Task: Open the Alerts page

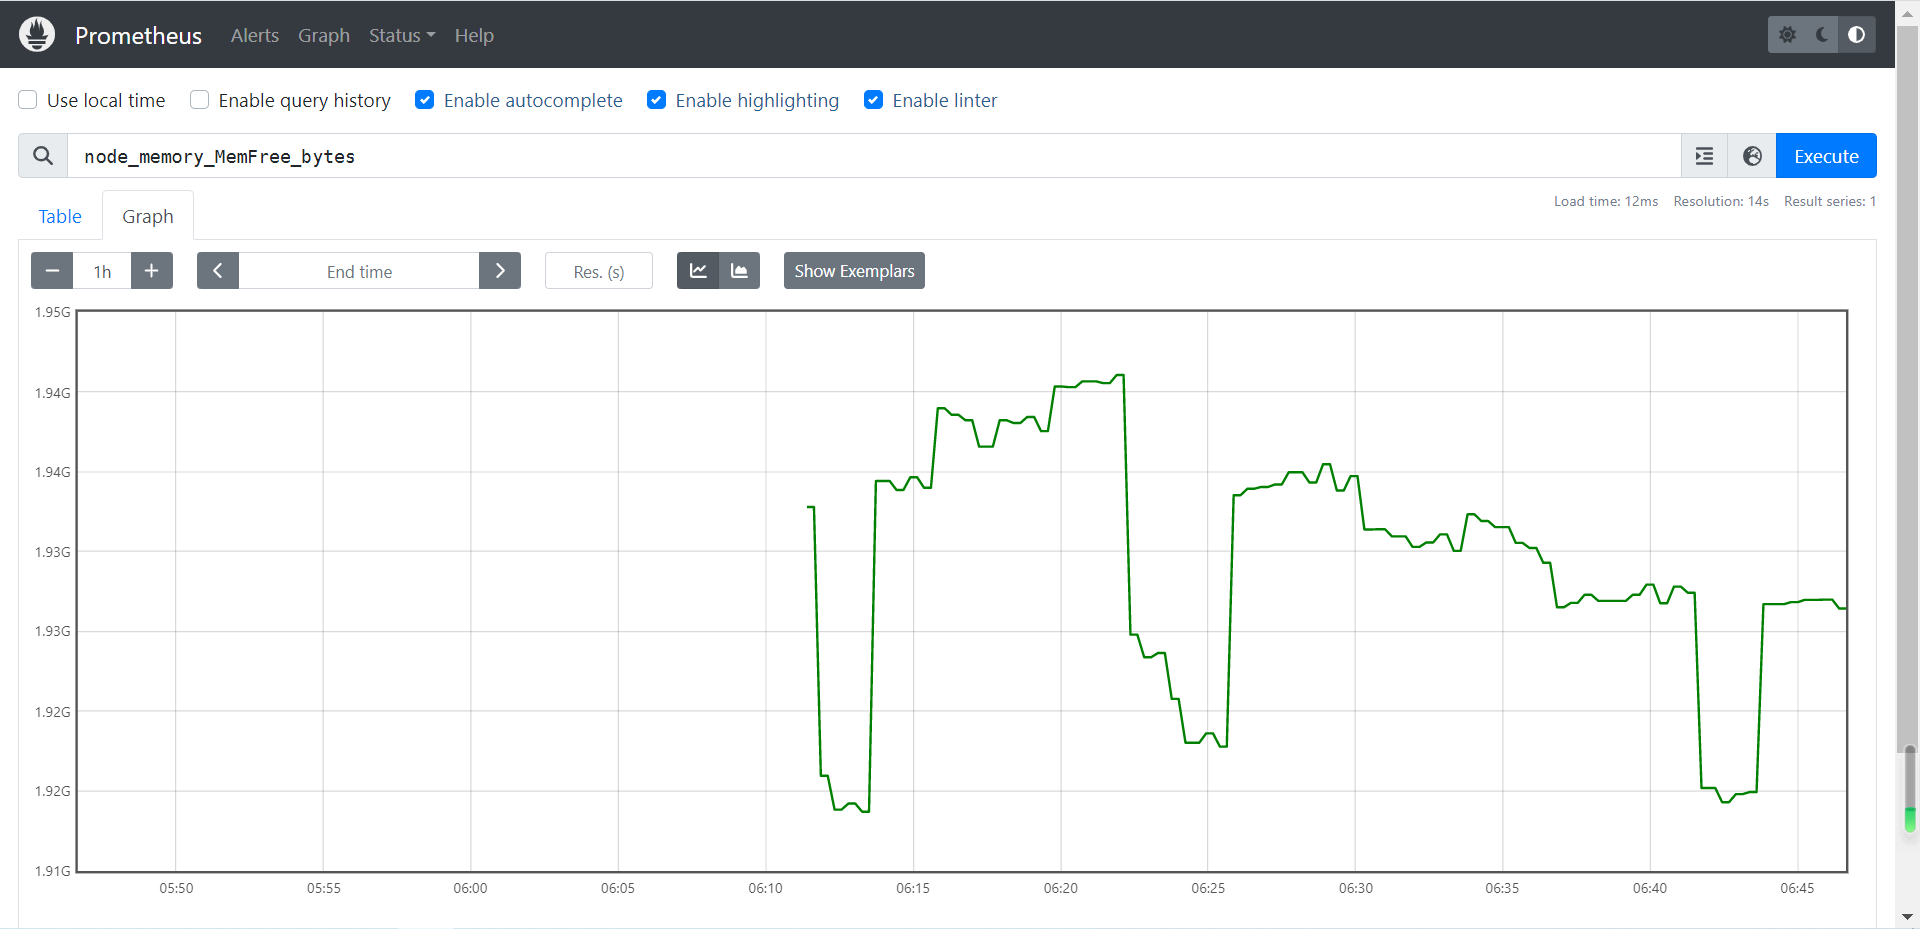Action: 254,35
